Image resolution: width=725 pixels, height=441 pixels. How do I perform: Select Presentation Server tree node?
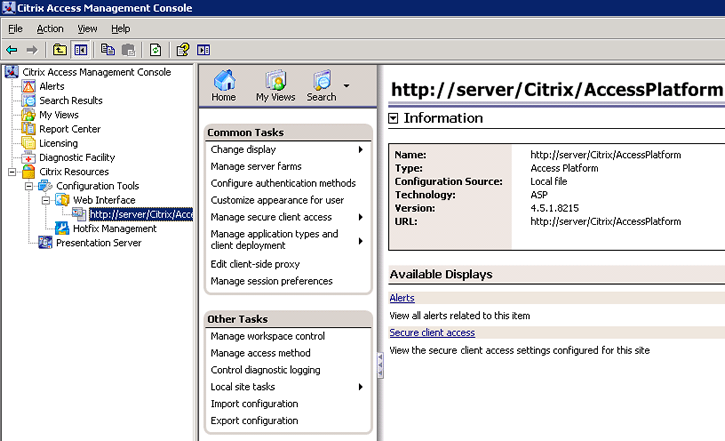click(98, 243)
